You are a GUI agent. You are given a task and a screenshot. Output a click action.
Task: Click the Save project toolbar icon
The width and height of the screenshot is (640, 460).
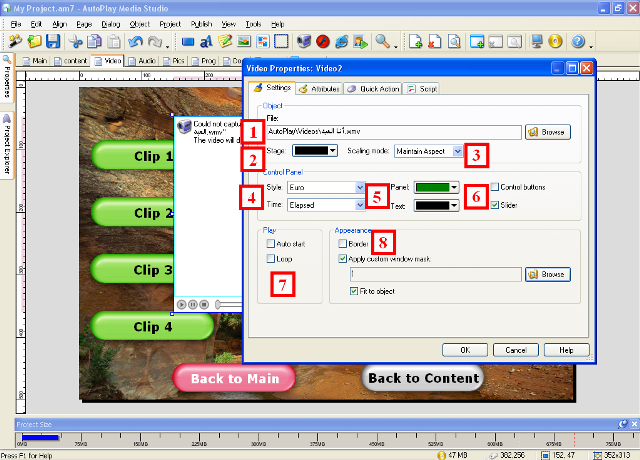pyautogui.click(x=53, y=42)
